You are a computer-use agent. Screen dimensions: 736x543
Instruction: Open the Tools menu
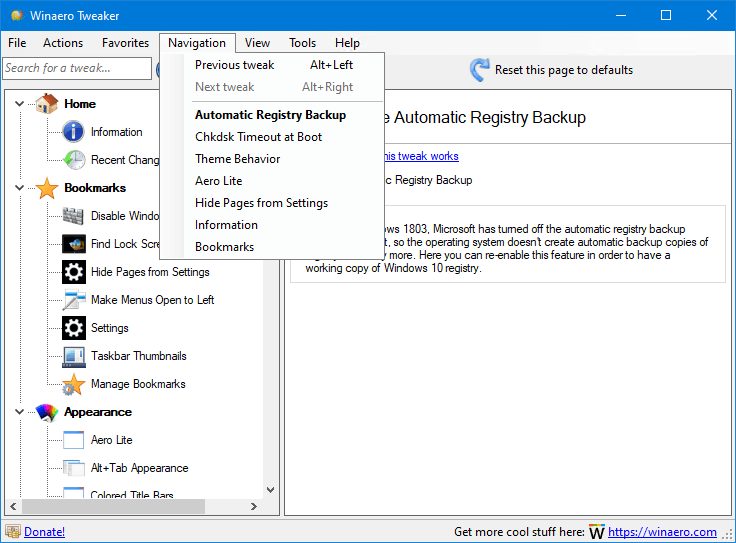point(302,43)
